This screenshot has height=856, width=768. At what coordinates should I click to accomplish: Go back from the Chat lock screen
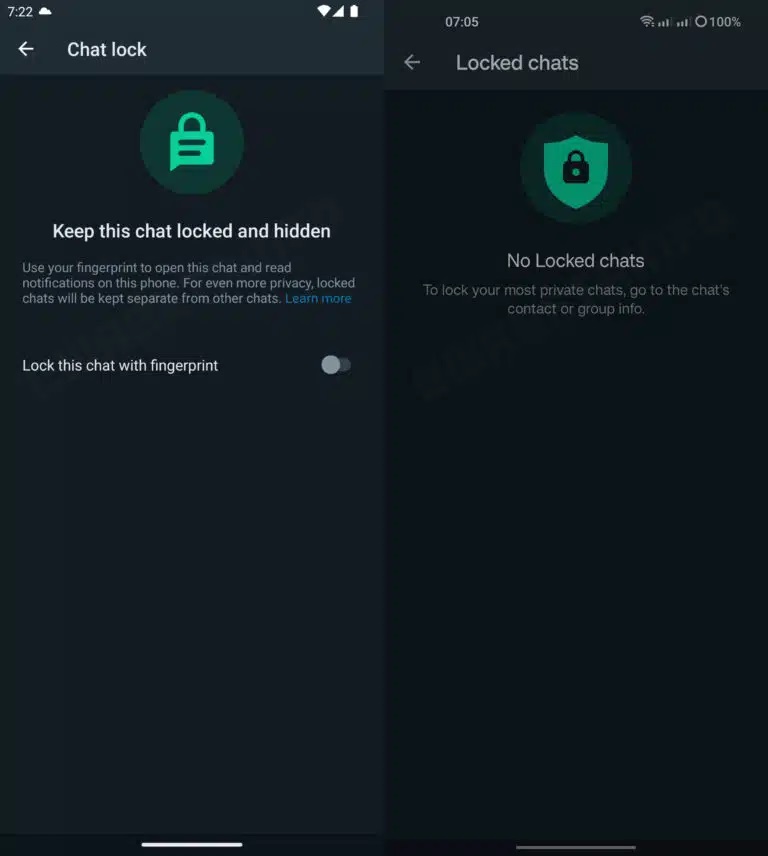[x=26, y=49]
